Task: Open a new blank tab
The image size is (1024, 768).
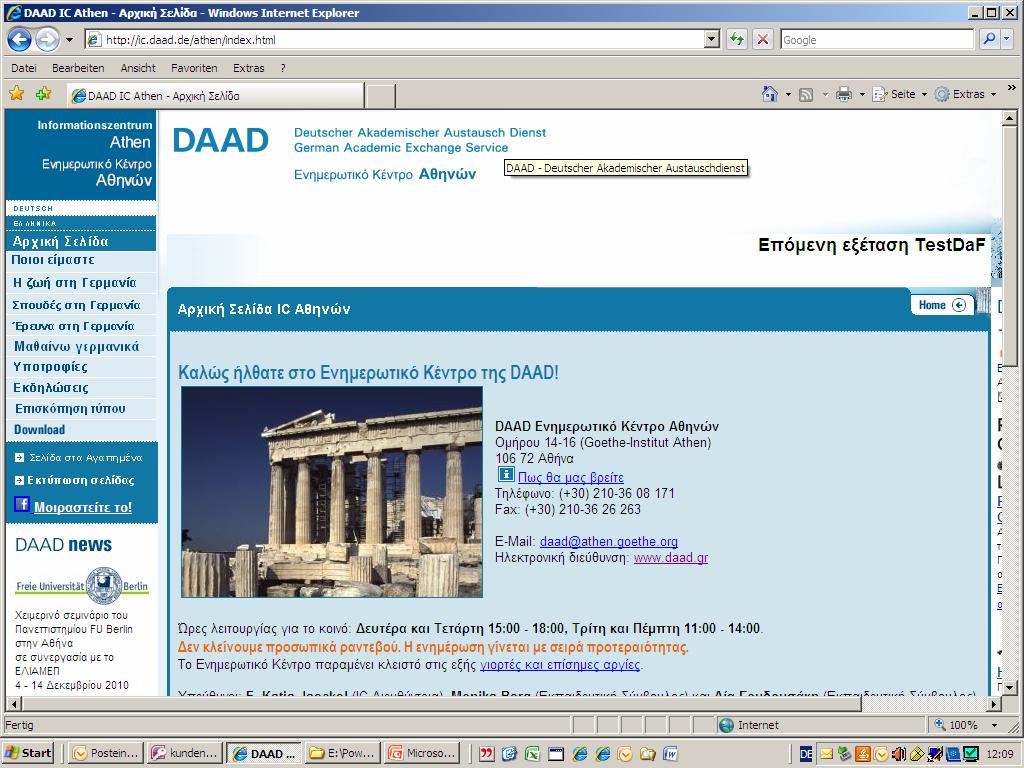Action: coord(380,96)
